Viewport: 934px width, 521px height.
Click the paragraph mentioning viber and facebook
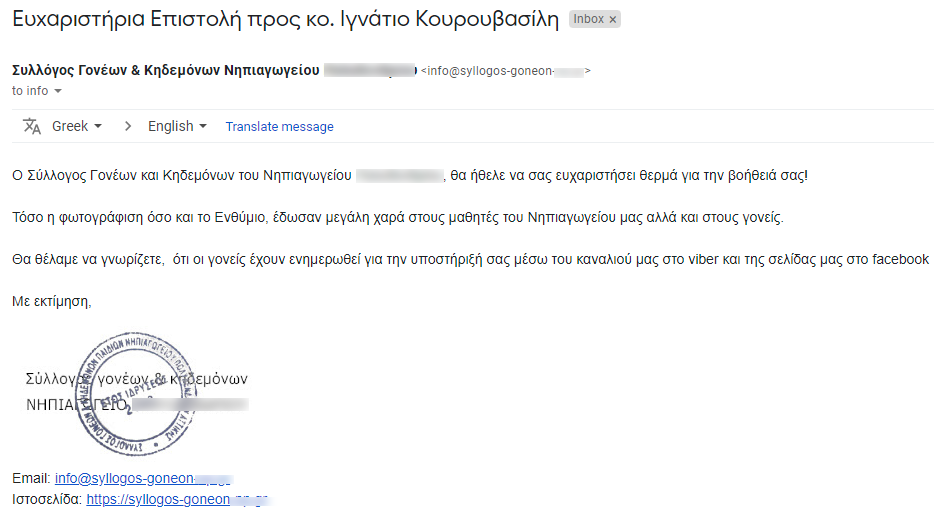pos(470,259)
